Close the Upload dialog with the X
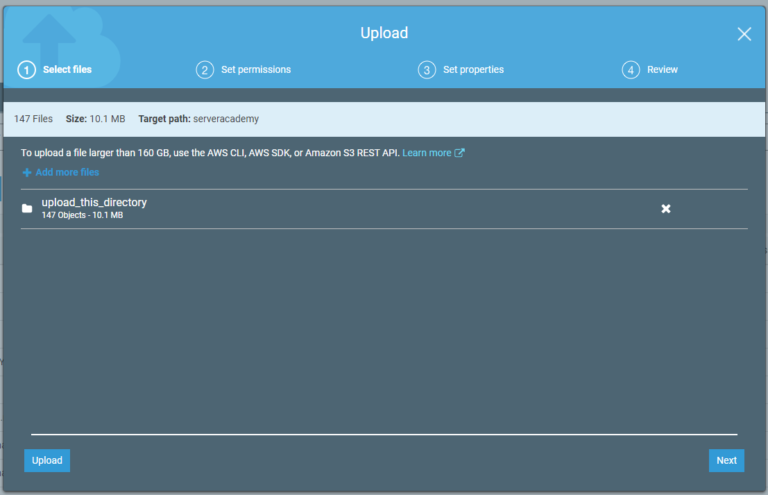The width and height of the screenshot is (768, 495). (x=744, y=34)
